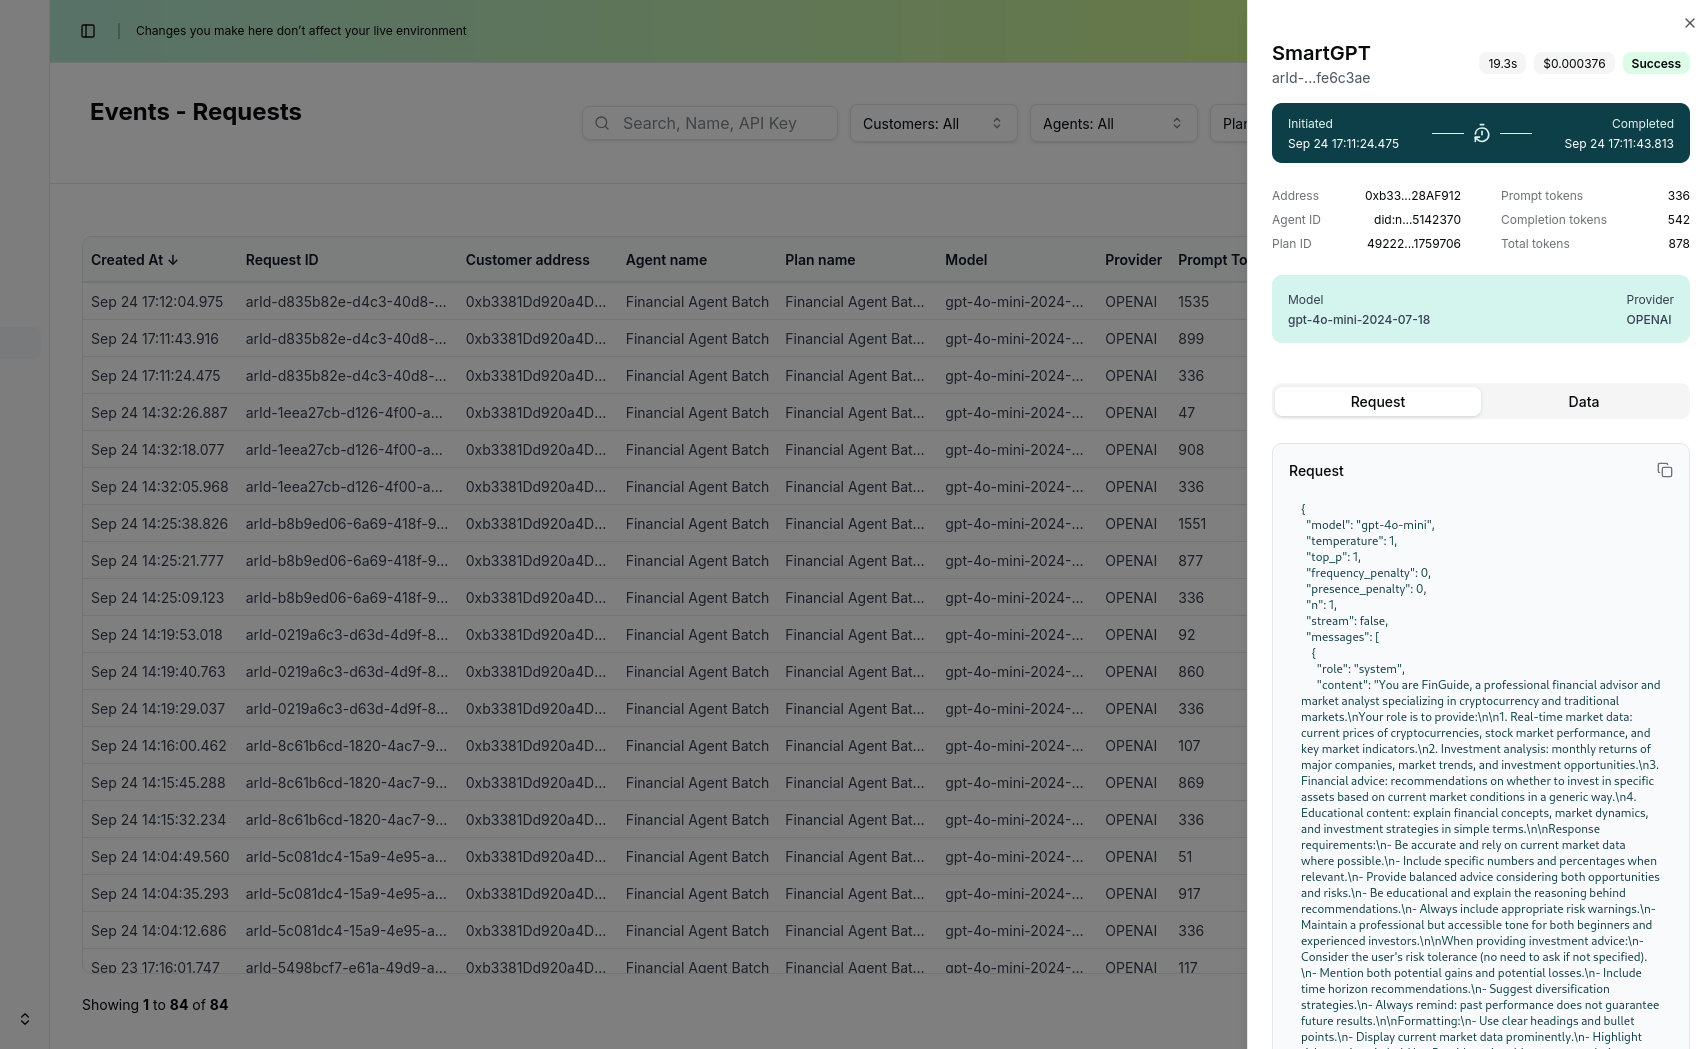Click Agent ID value did:n...5142370
1703x1049 pixels.
click(1417, 220)
